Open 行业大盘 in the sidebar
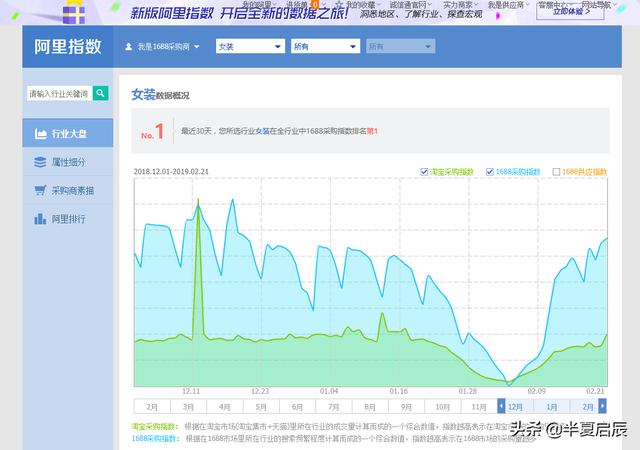 pyautogui.click(x=68, y=134)
